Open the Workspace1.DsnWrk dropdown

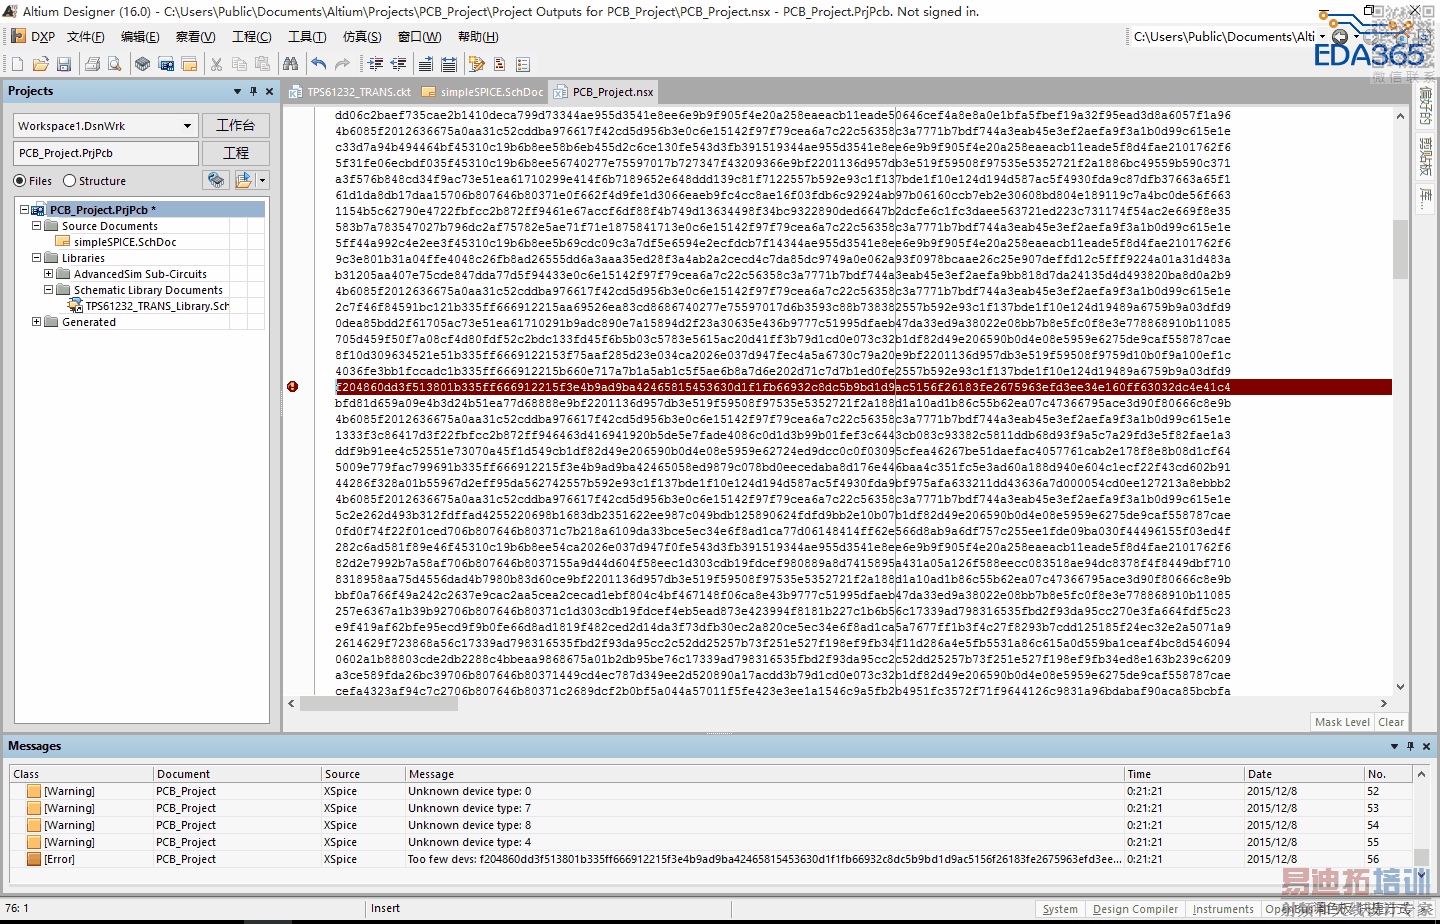click(x=187, y=126)
